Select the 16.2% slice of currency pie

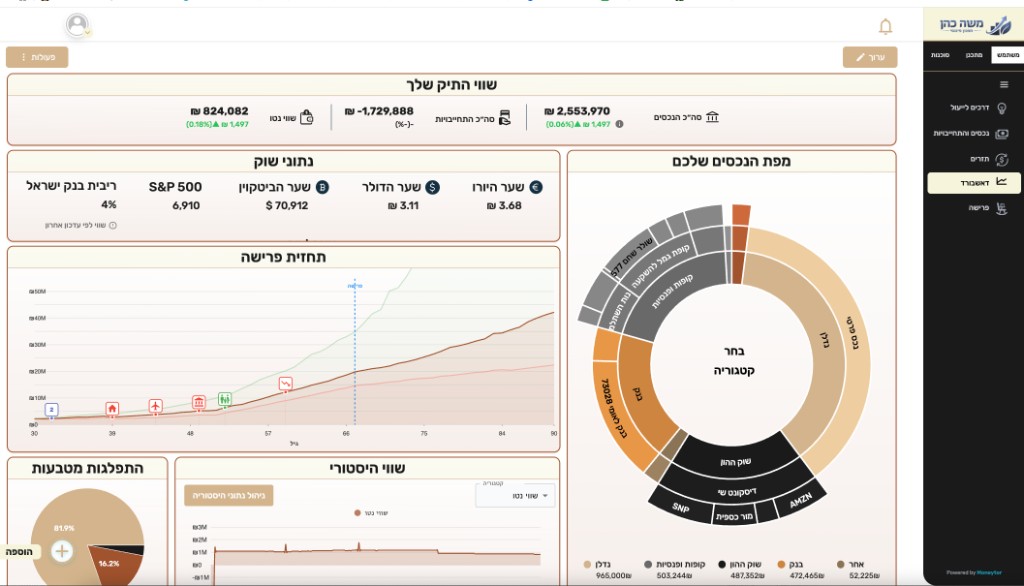[x=109, y=563]
